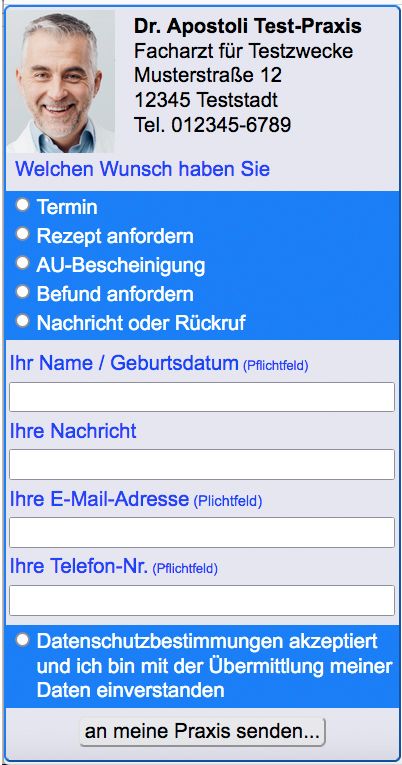Choose Nachricht oder Rückruf radio option

pyautogui.click(x=22, y=321)
